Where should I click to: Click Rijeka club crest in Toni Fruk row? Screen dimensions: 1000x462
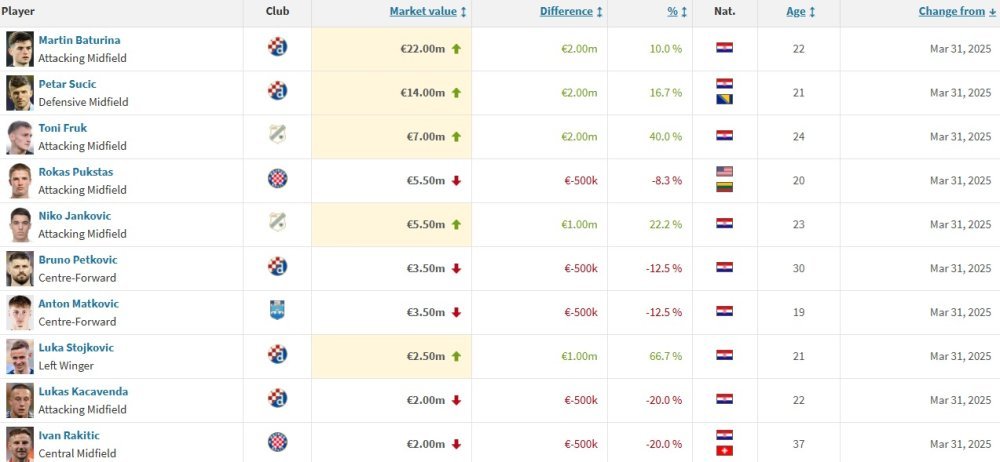277,135
